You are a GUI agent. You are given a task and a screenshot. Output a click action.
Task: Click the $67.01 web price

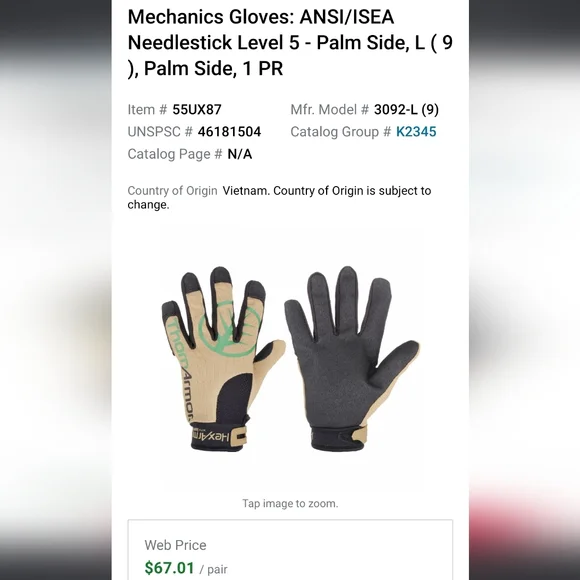coord(169,568)
